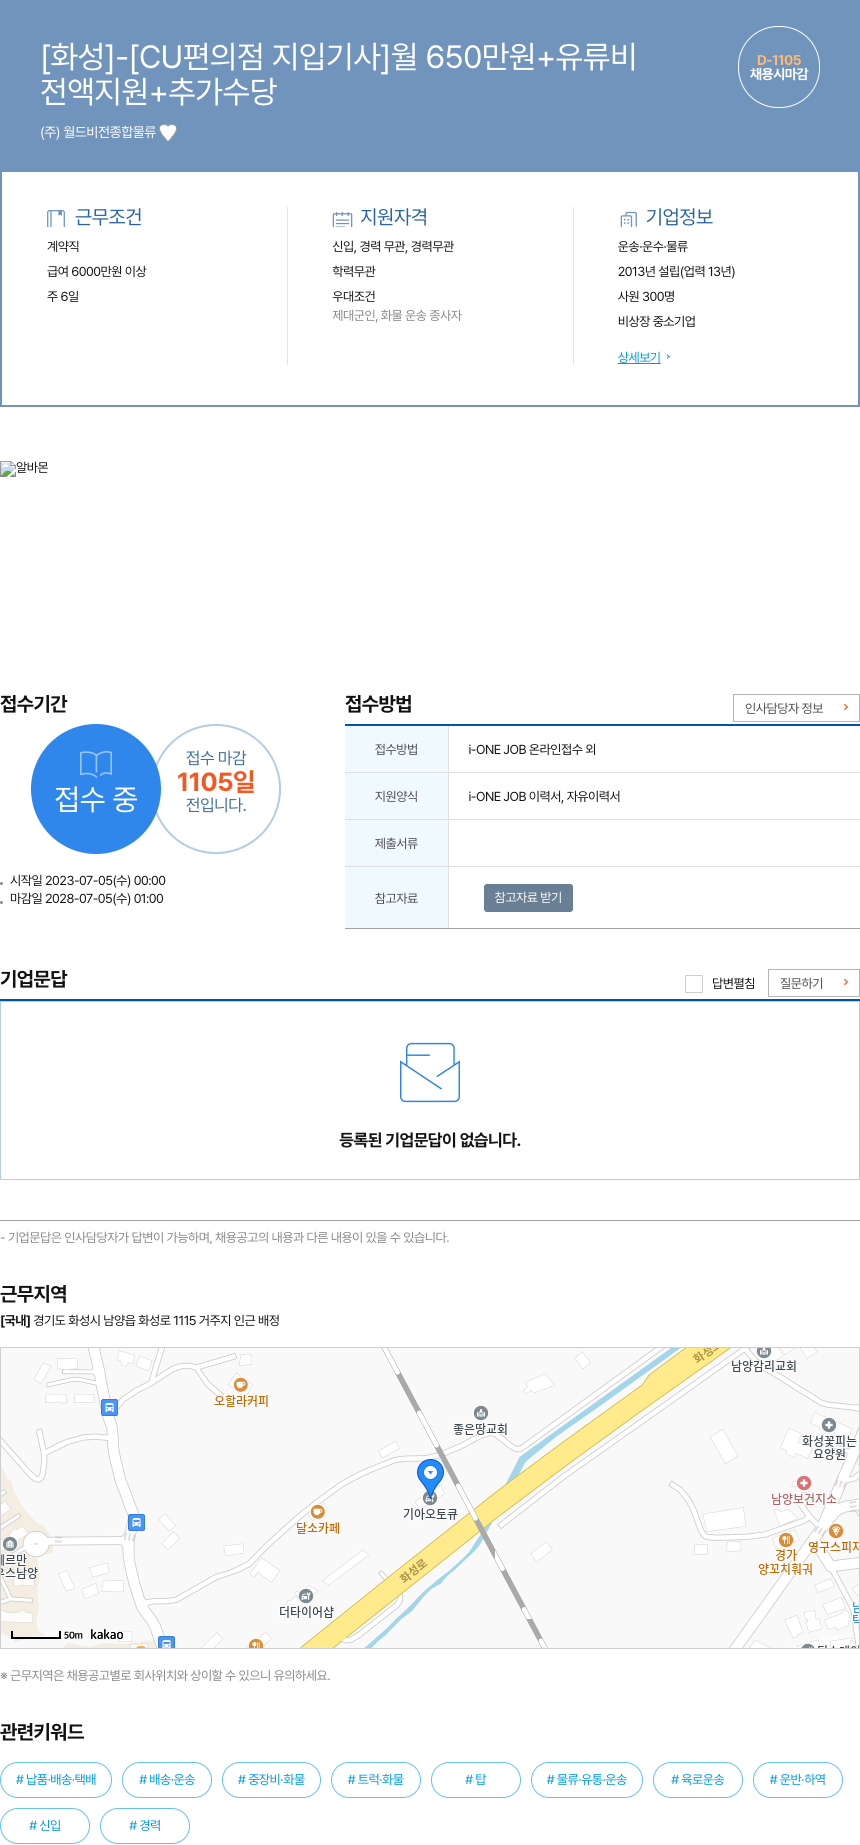The height and width of the screenshot is (1845, 860).
Task: Click the 오할라커피 cafe marker on map
Action: (240, 1385)
